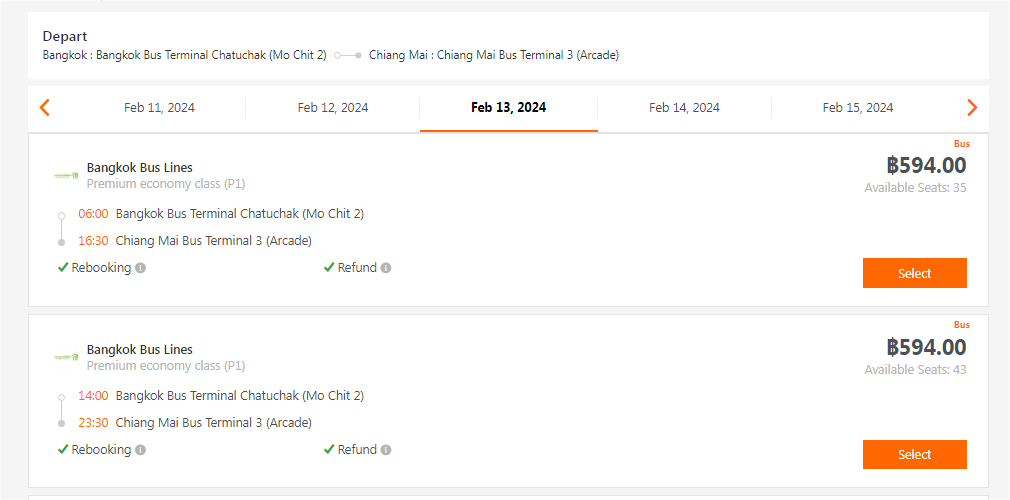Viewport: 1010px width, 500px height.
Task: Click Bangkok Bus Lines logo, 06:00 trip
Action: (x=66, y=175)
